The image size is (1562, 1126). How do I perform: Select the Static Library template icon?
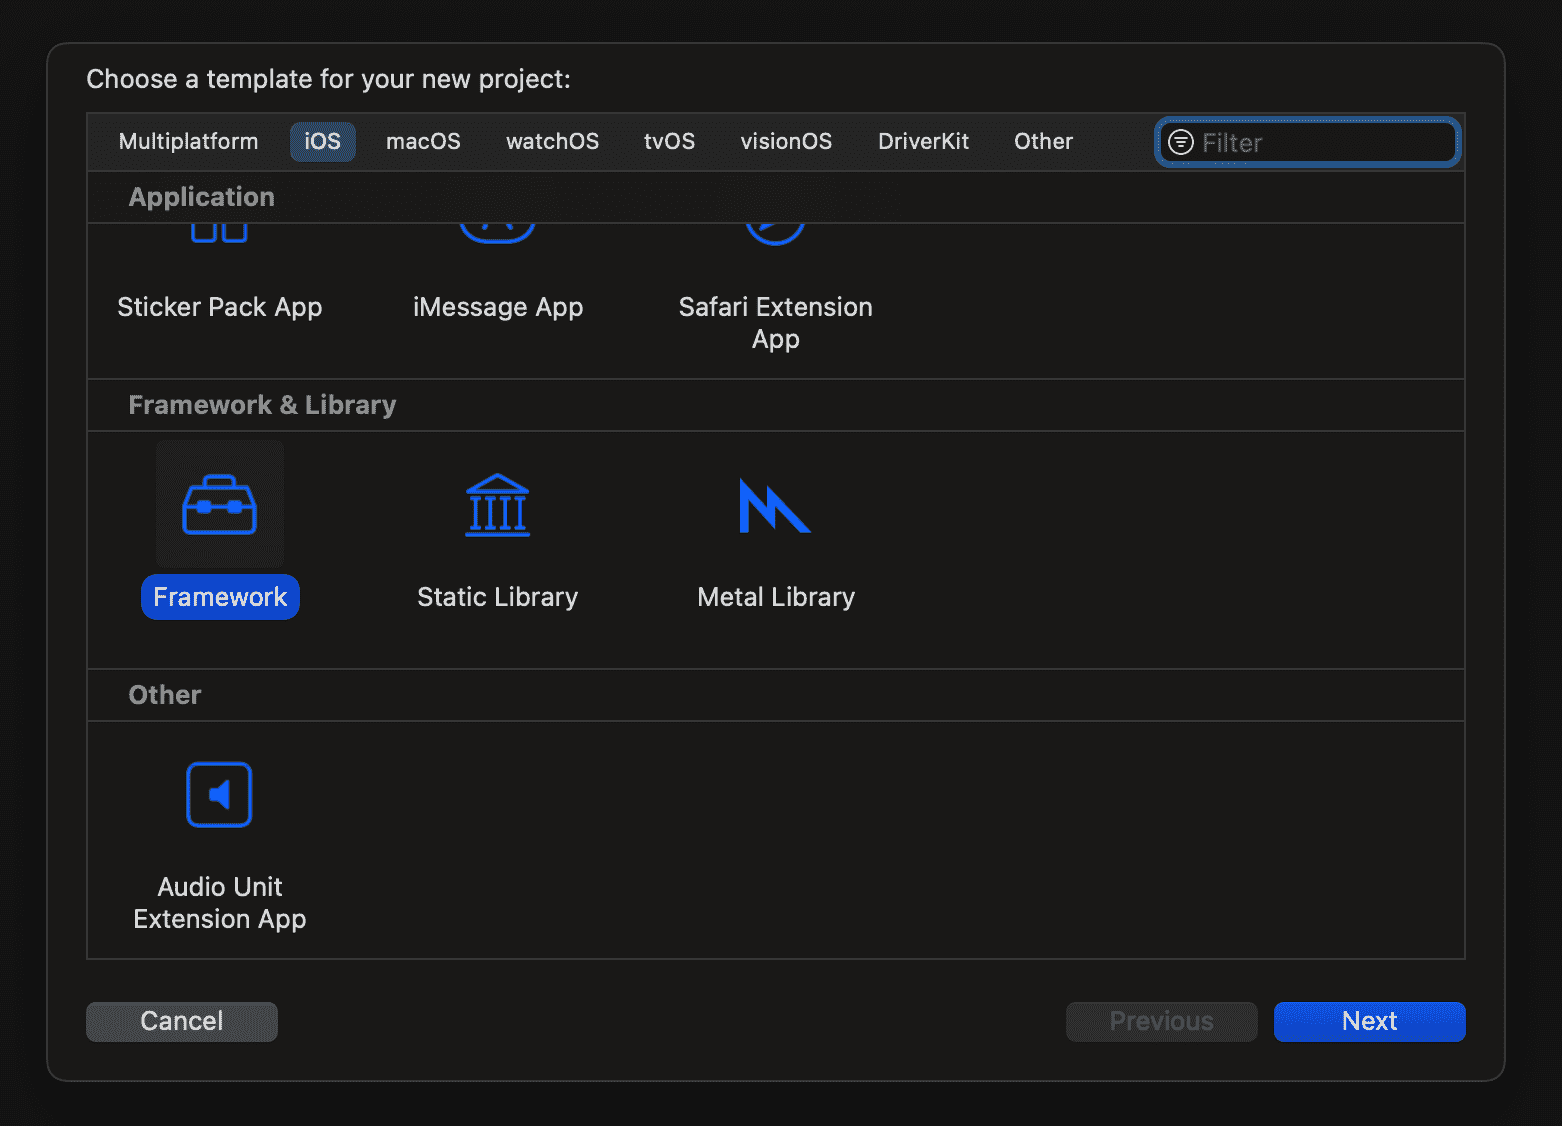pyautogui.click(x=497, y=505)
